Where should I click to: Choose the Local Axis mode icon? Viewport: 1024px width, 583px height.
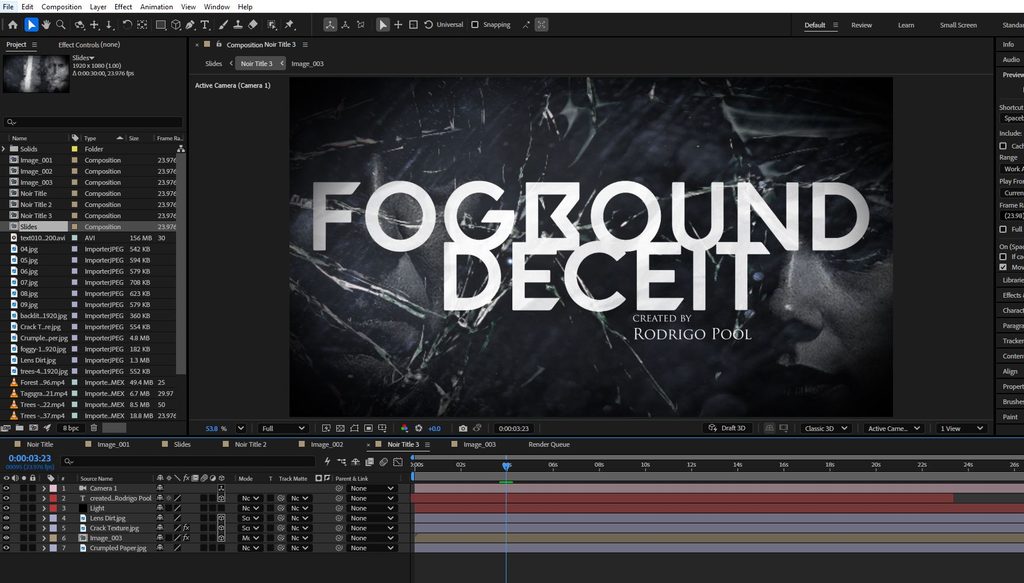click(330, 25)
